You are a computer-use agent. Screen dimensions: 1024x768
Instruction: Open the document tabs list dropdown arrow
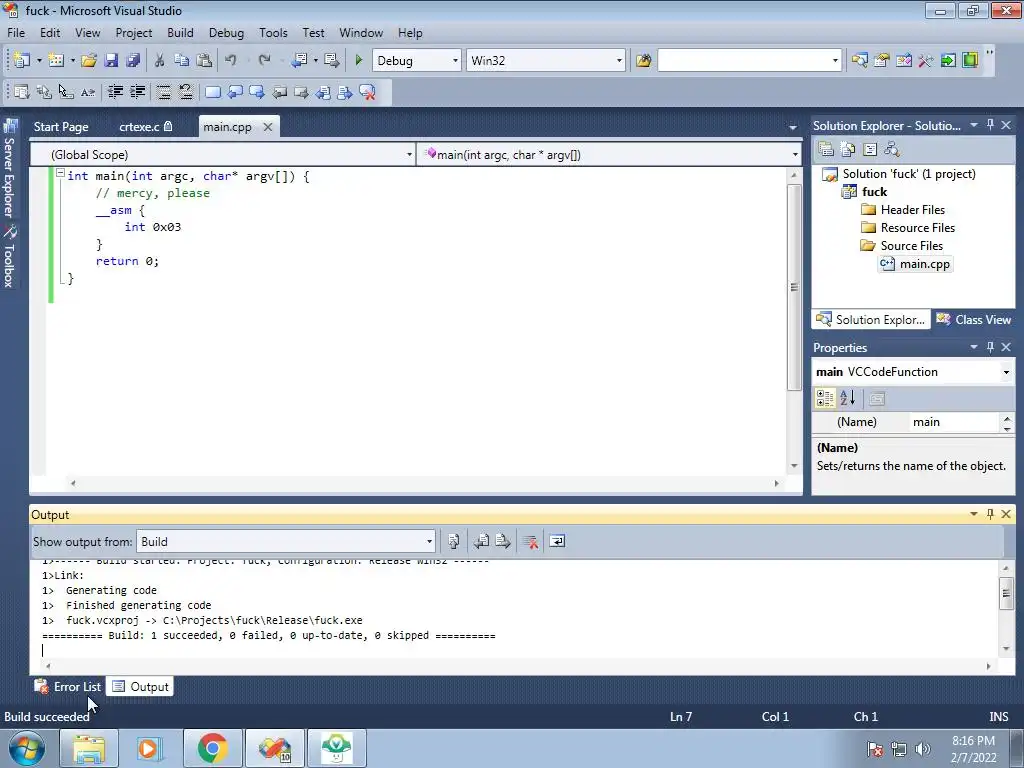click(792, 127)
